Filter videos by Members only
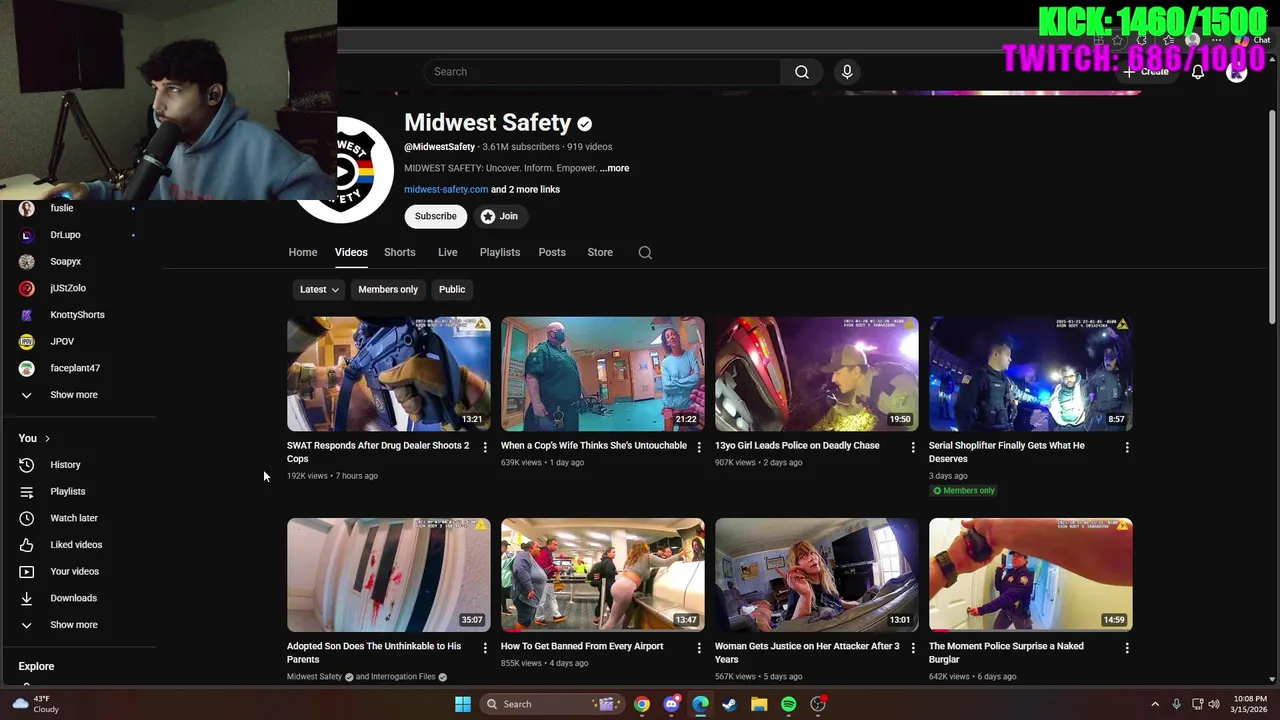 [x=388, y=290]
